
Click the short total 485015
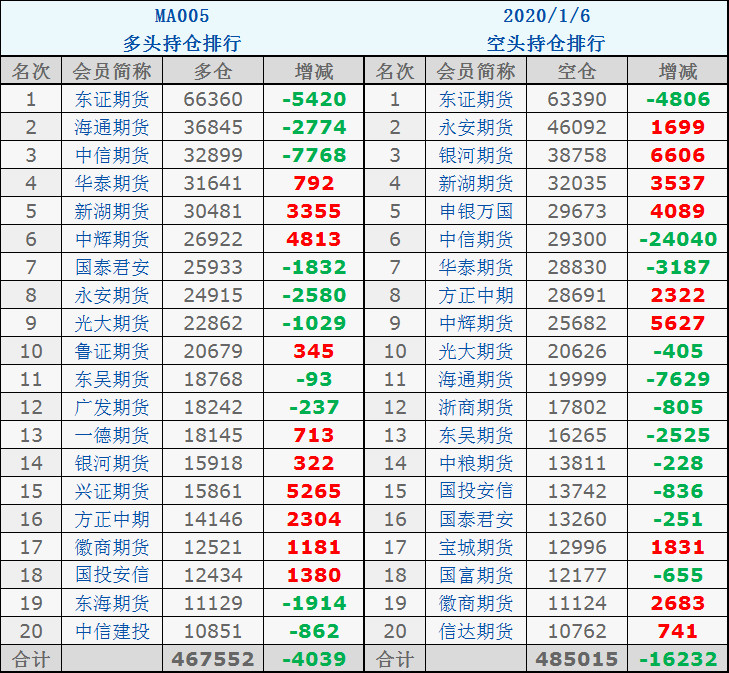(x=577, y=659)
